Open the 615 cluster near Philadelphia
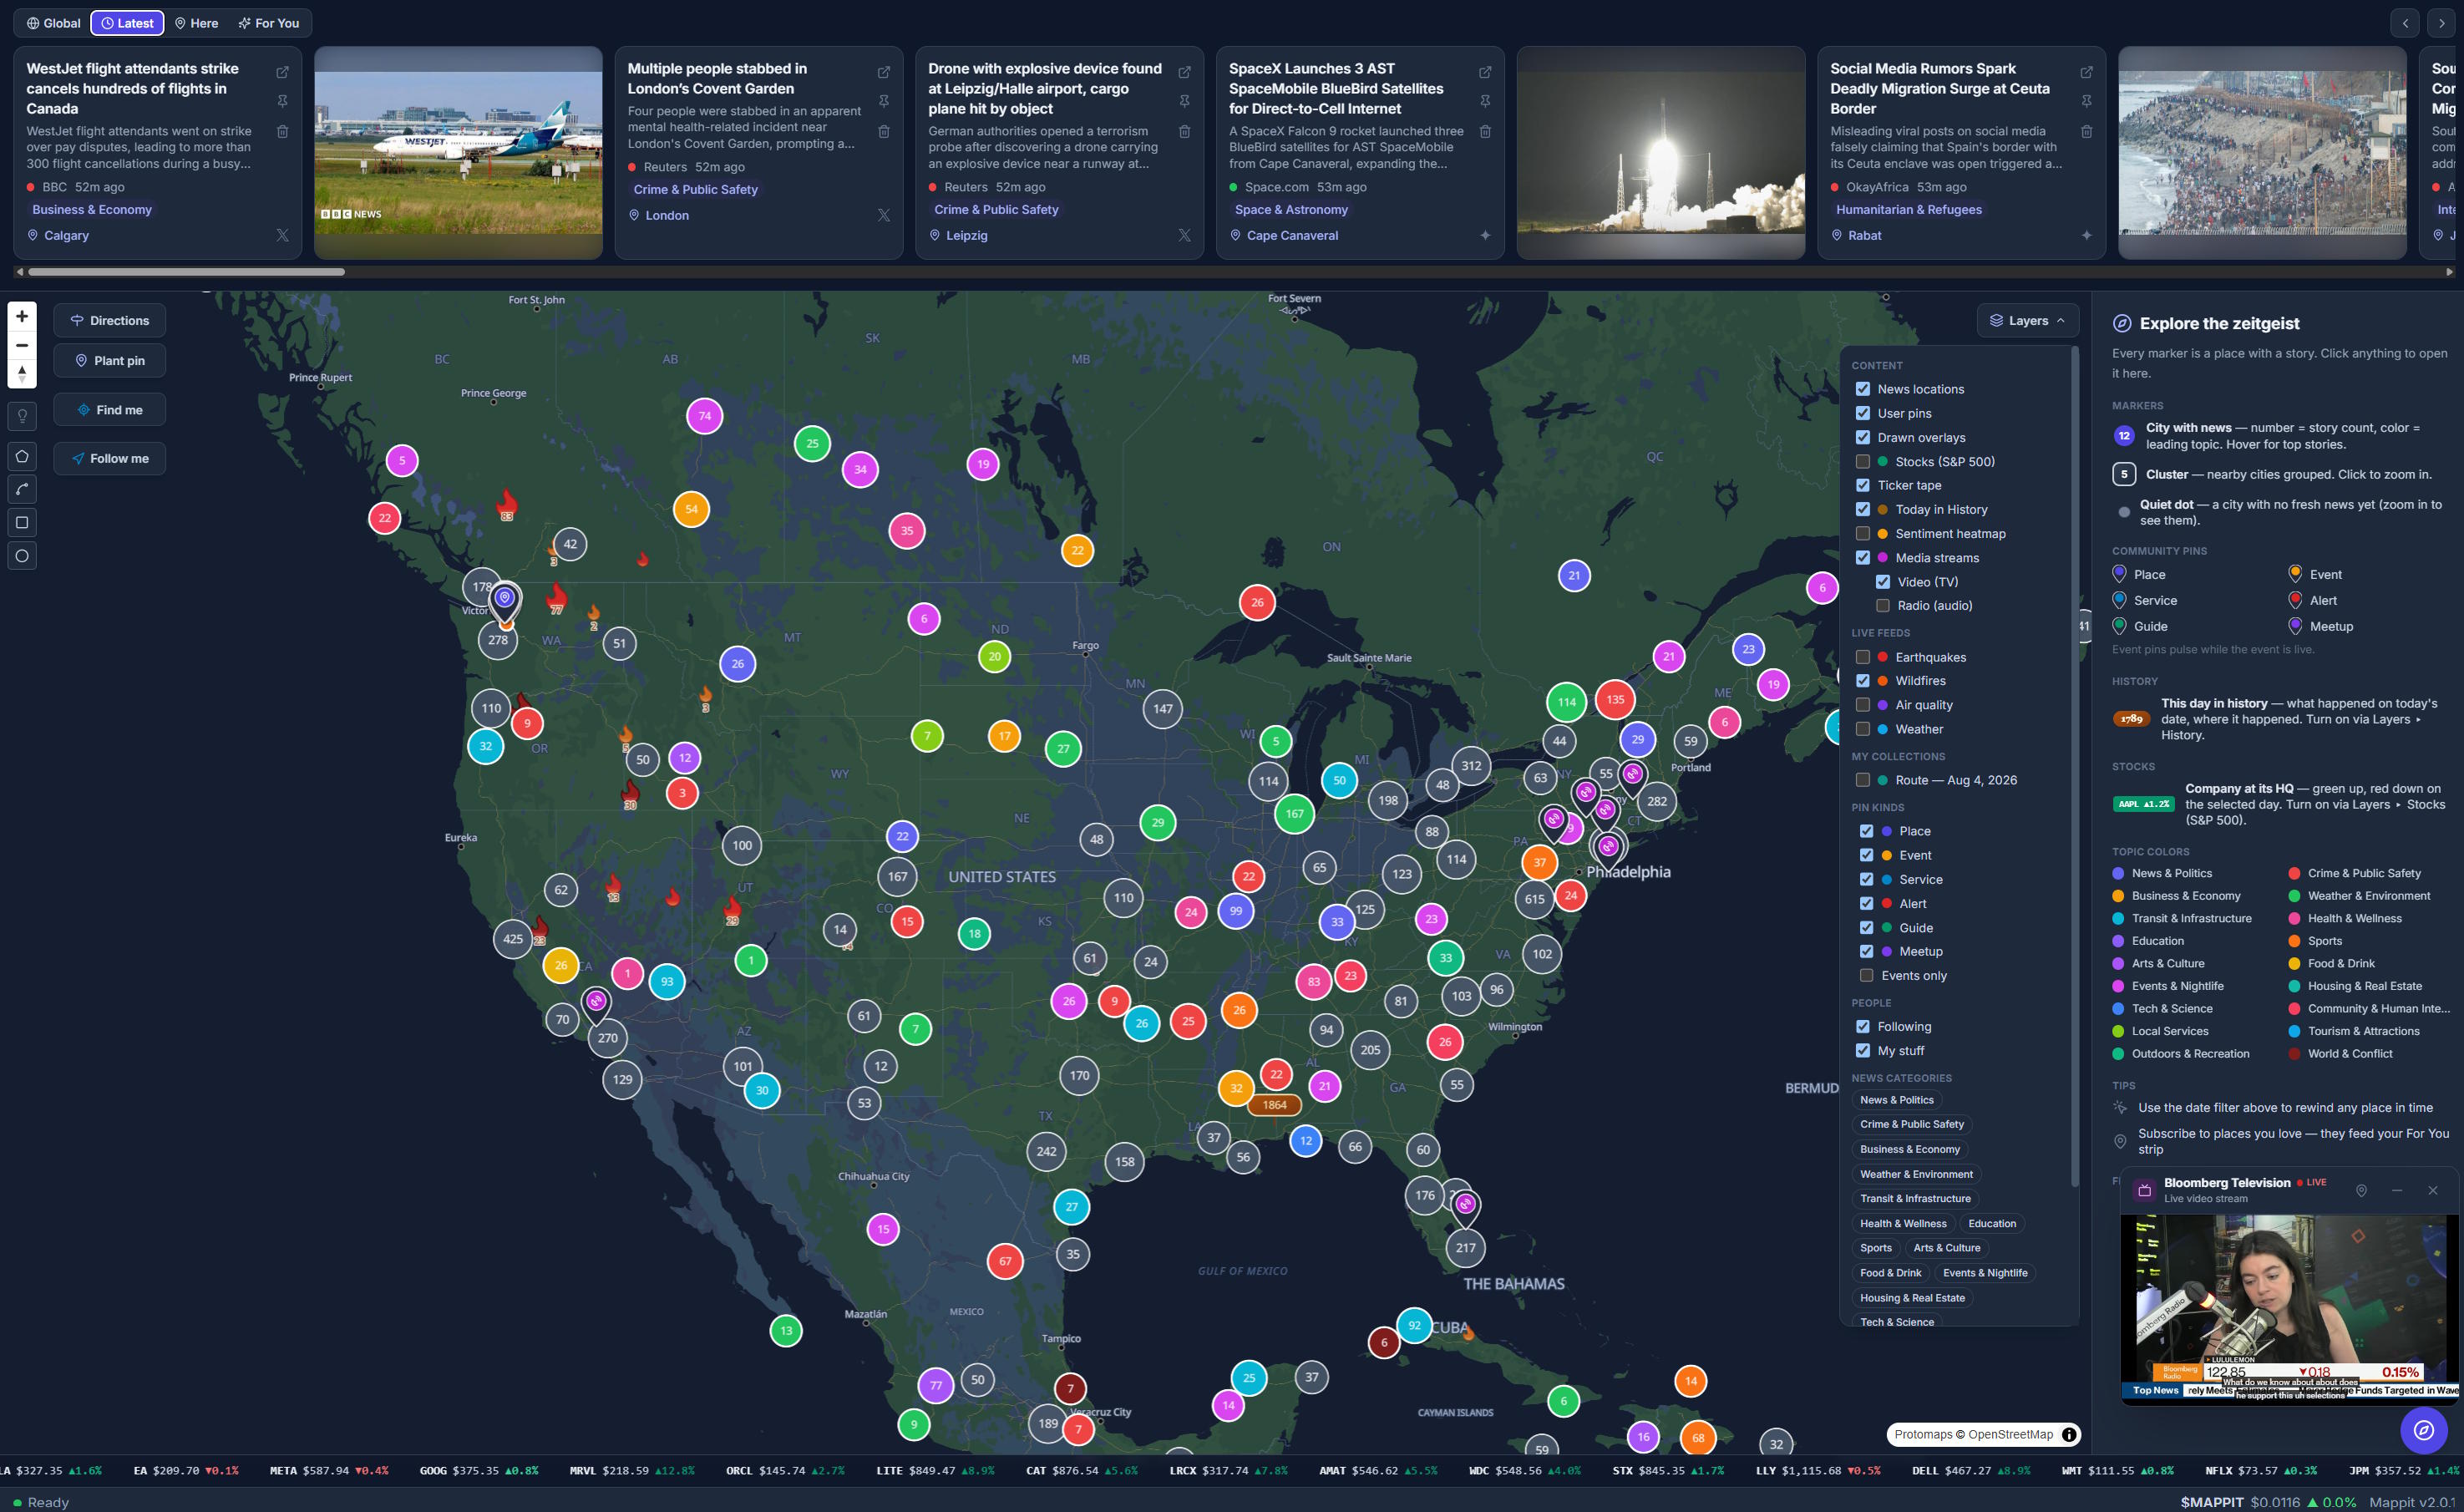This screenshot has height=1512, width=2464. click(x=1535, y=899)
